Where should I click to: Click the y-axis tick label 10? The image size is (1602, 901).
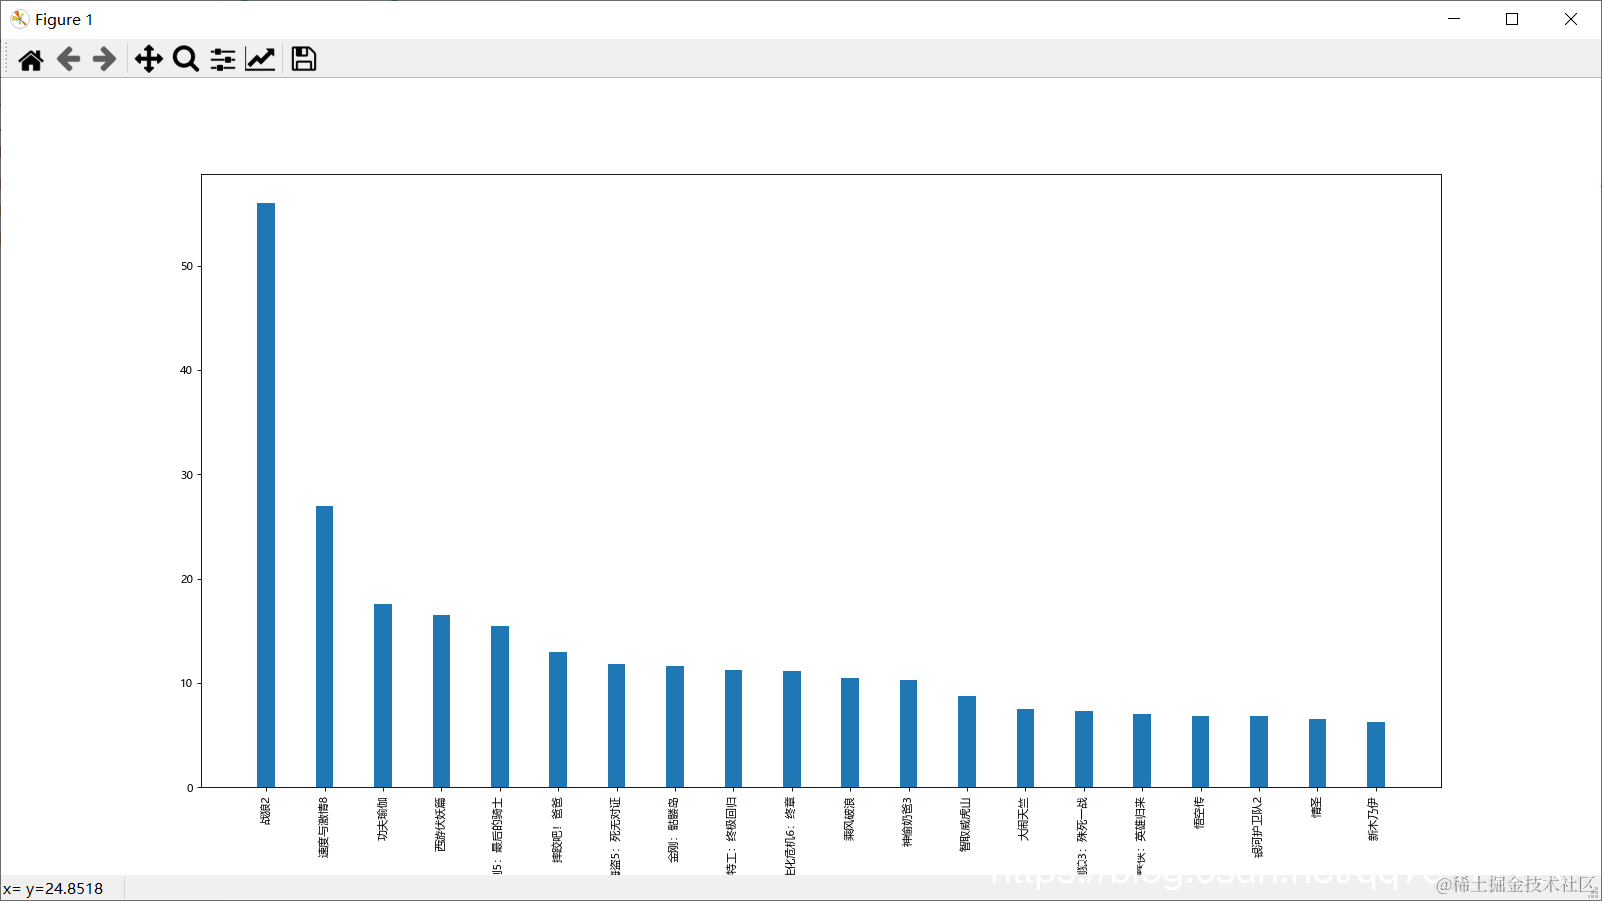click(x=187, y=683)
